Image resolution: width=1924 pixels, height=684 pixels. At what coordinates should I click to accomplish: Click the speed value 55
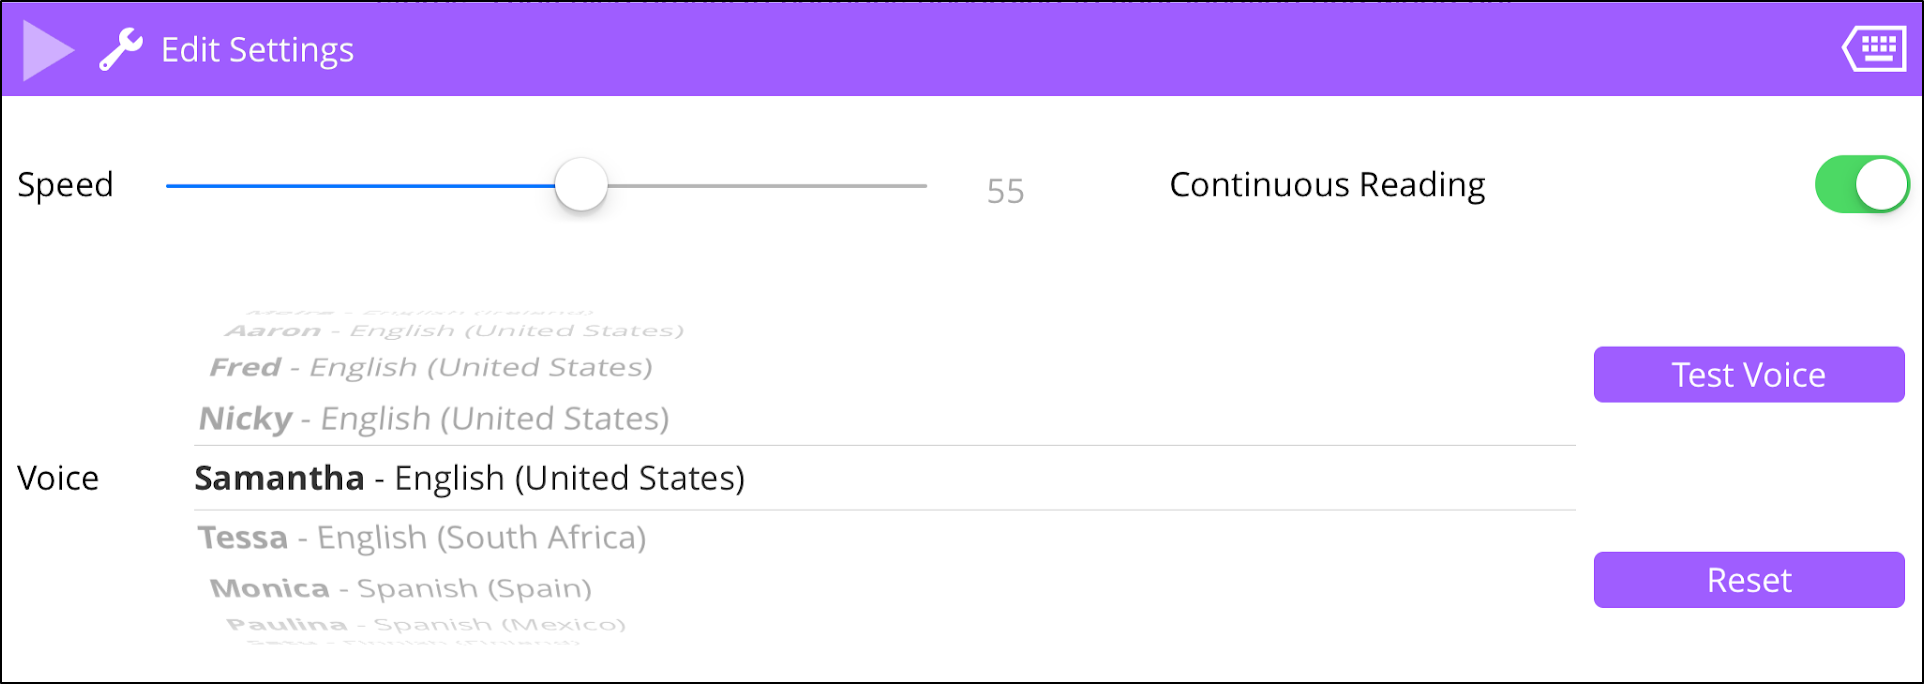(x=1005, y=191)
